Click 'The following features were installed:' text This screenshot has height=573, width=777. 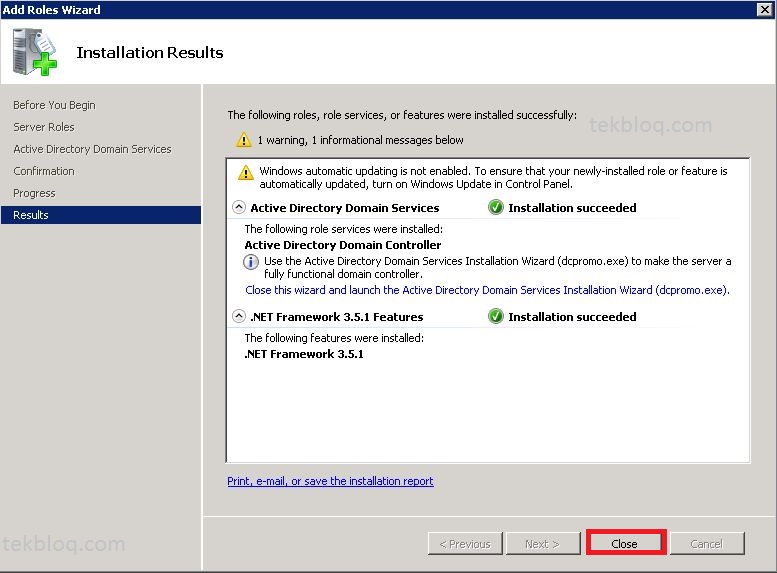tap(334, 338)
